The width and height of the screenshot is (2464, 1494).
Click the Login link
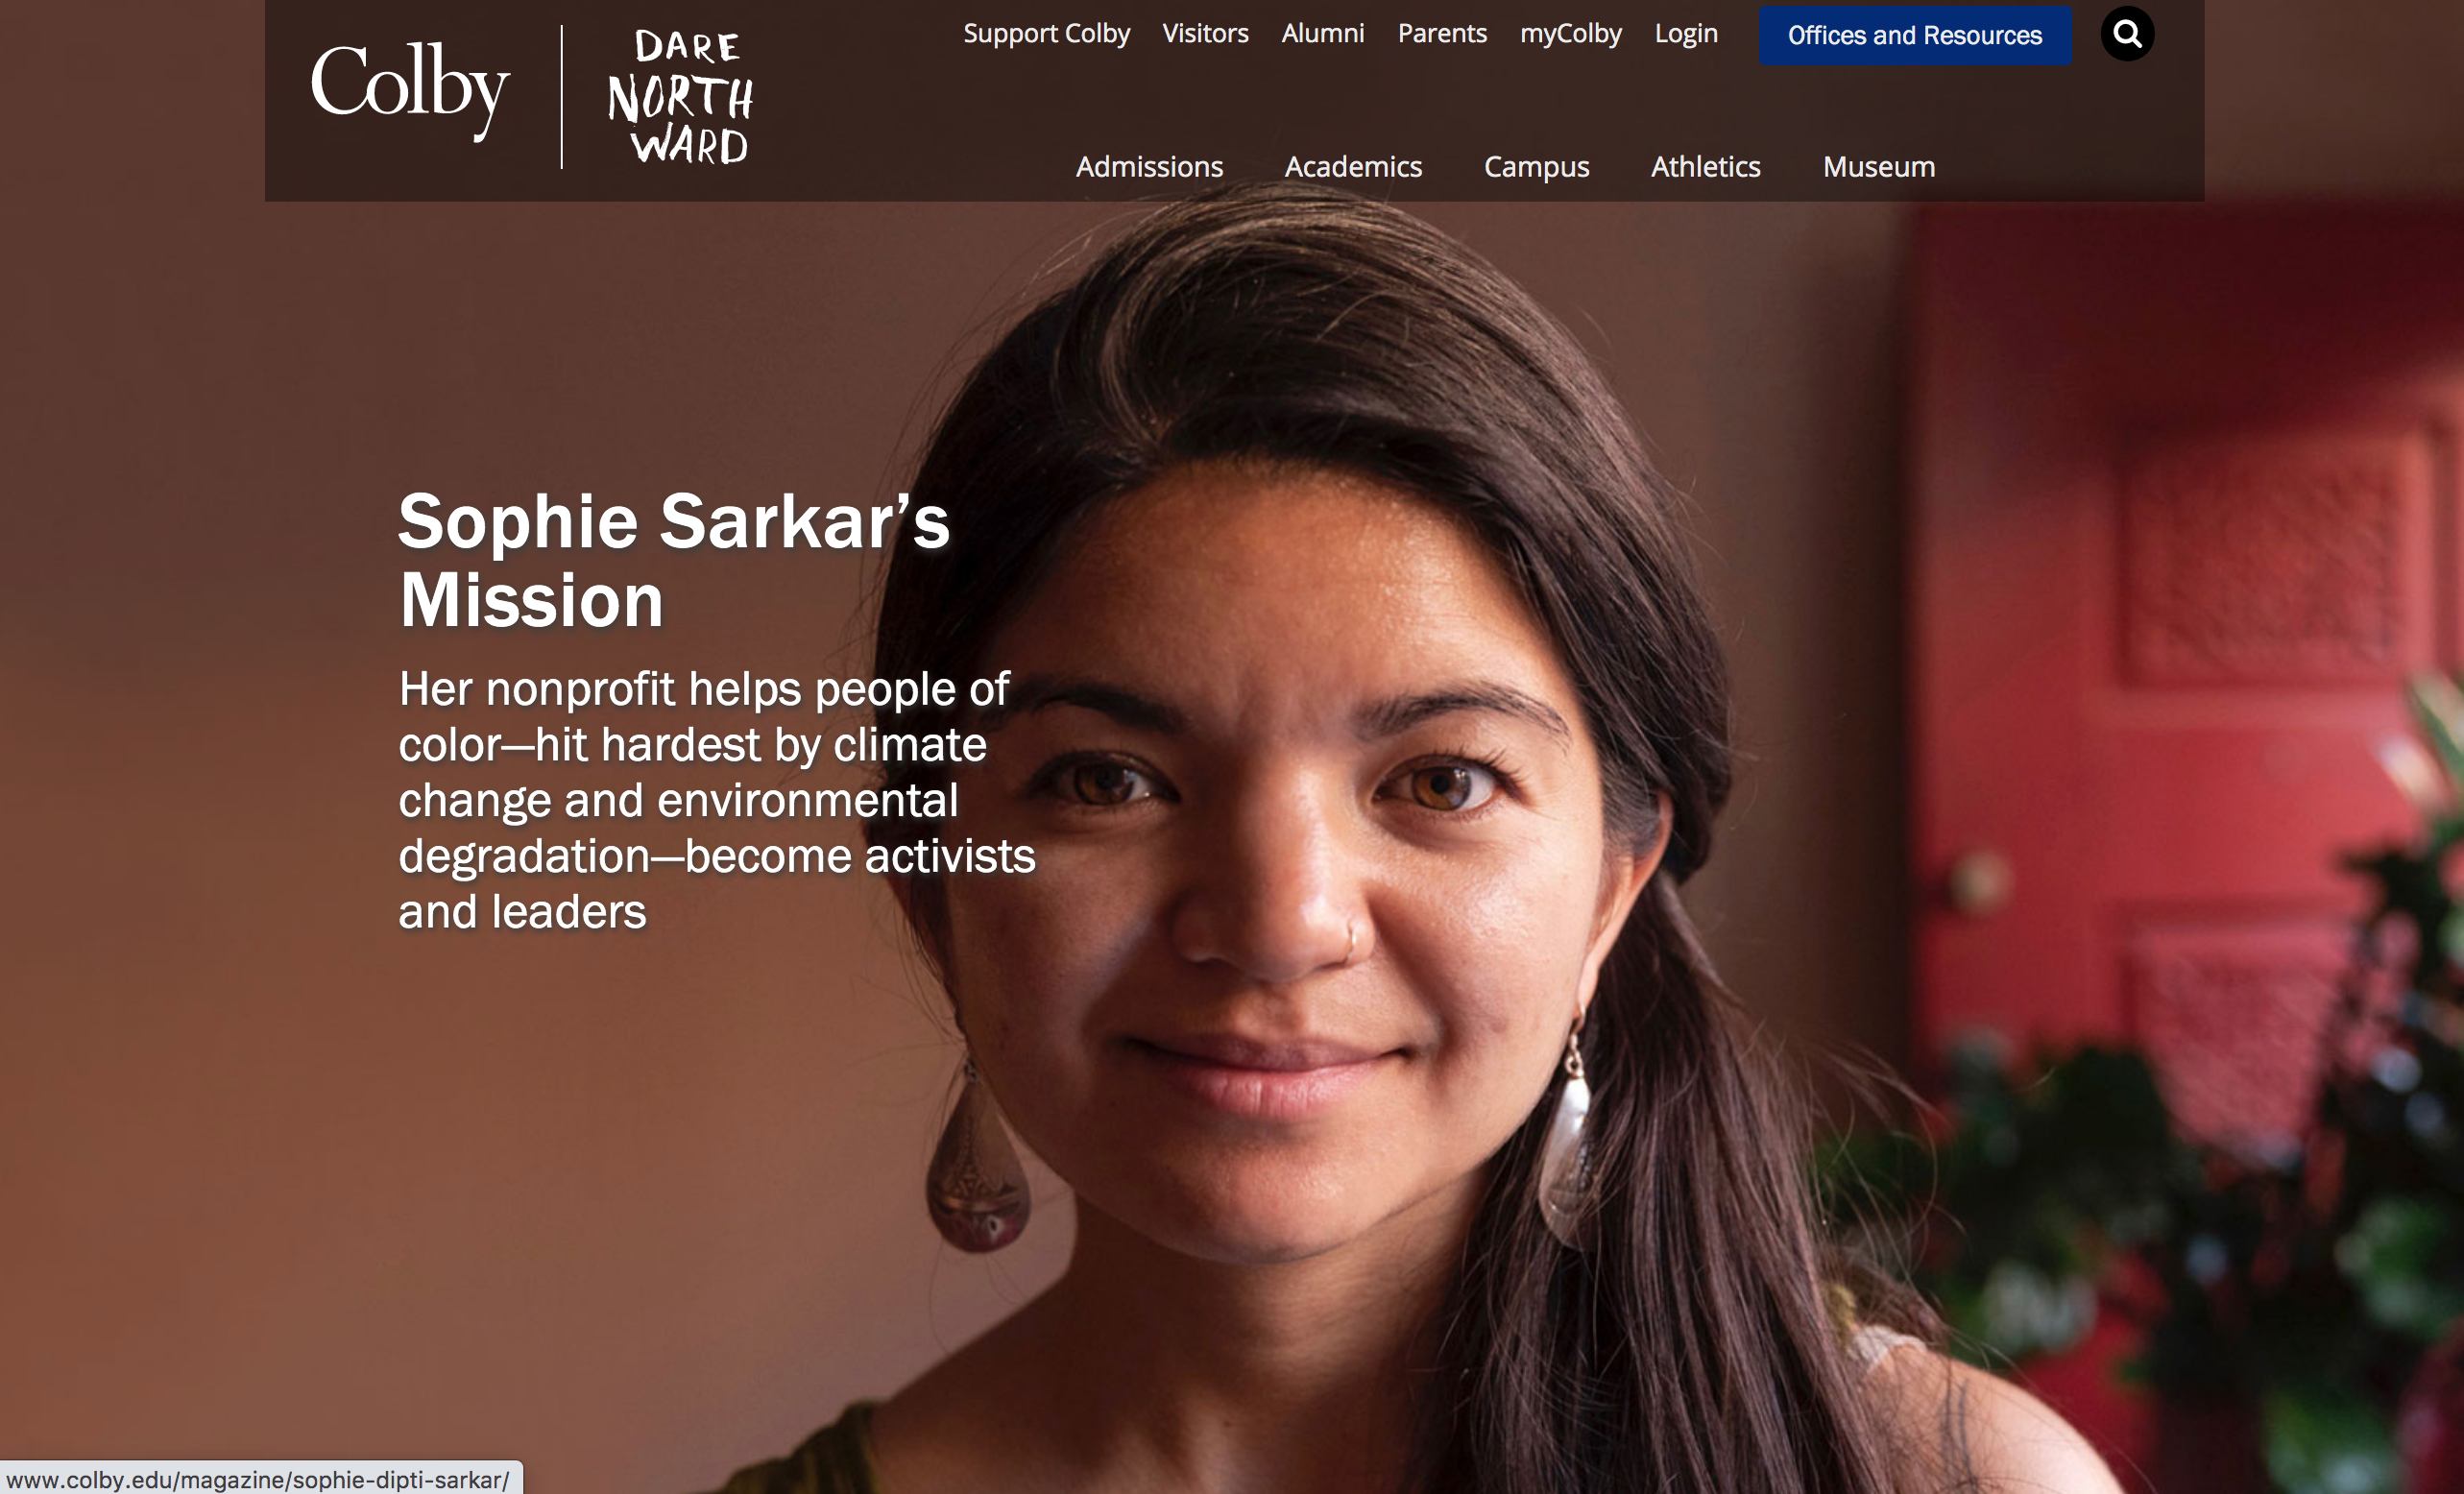coord(1686,33)
